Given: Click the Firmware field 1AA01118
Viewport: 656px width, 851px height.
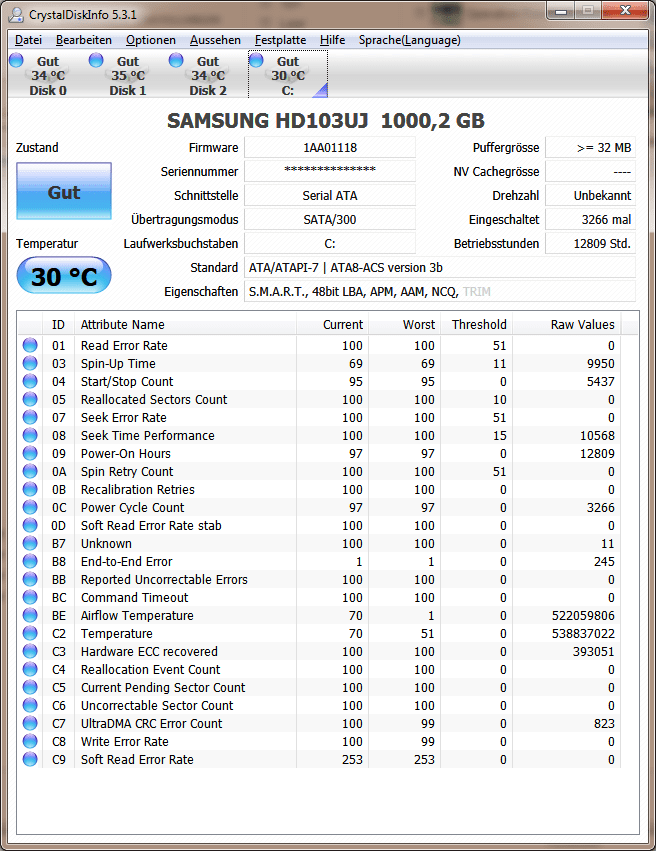Looking at the screenshot, I should (330, 148).
